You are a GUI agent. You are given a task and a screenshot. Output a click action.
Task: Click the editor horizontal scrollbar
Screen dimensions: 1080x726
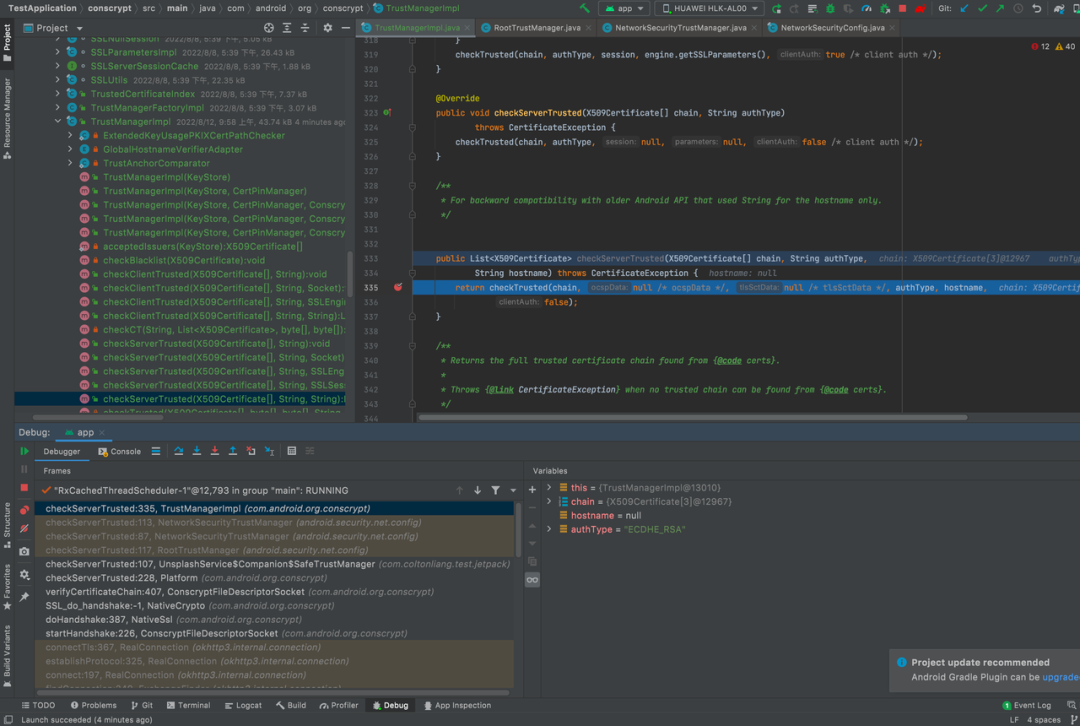[692, 417]
